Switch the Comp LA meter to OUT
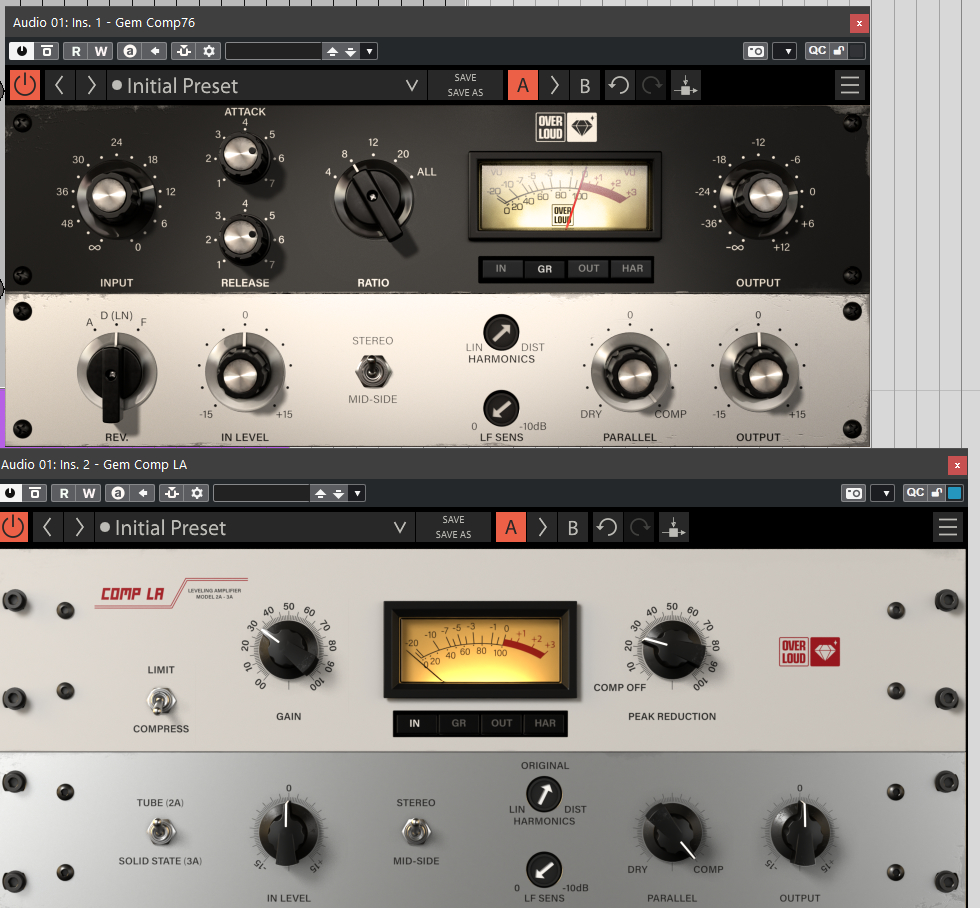This screenshot has height=908, width=980. pos(501,723)
